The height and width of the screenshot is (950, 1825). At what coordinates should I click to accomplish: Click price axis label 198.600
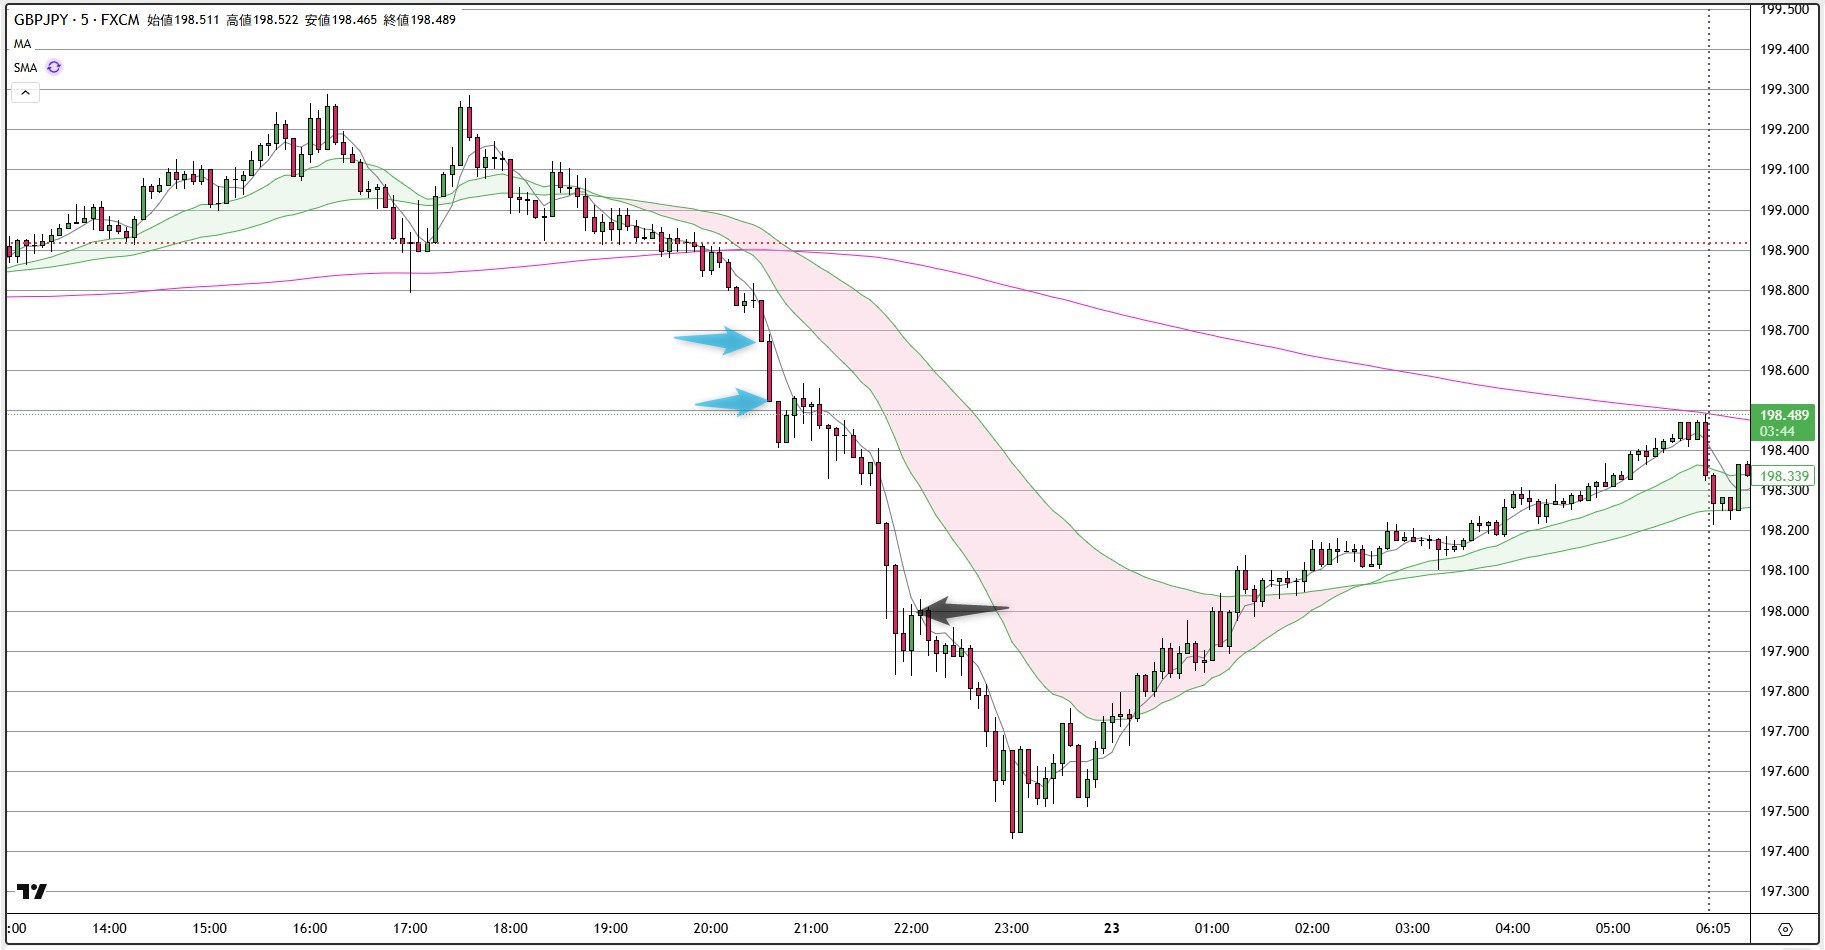click(1784, 370)
